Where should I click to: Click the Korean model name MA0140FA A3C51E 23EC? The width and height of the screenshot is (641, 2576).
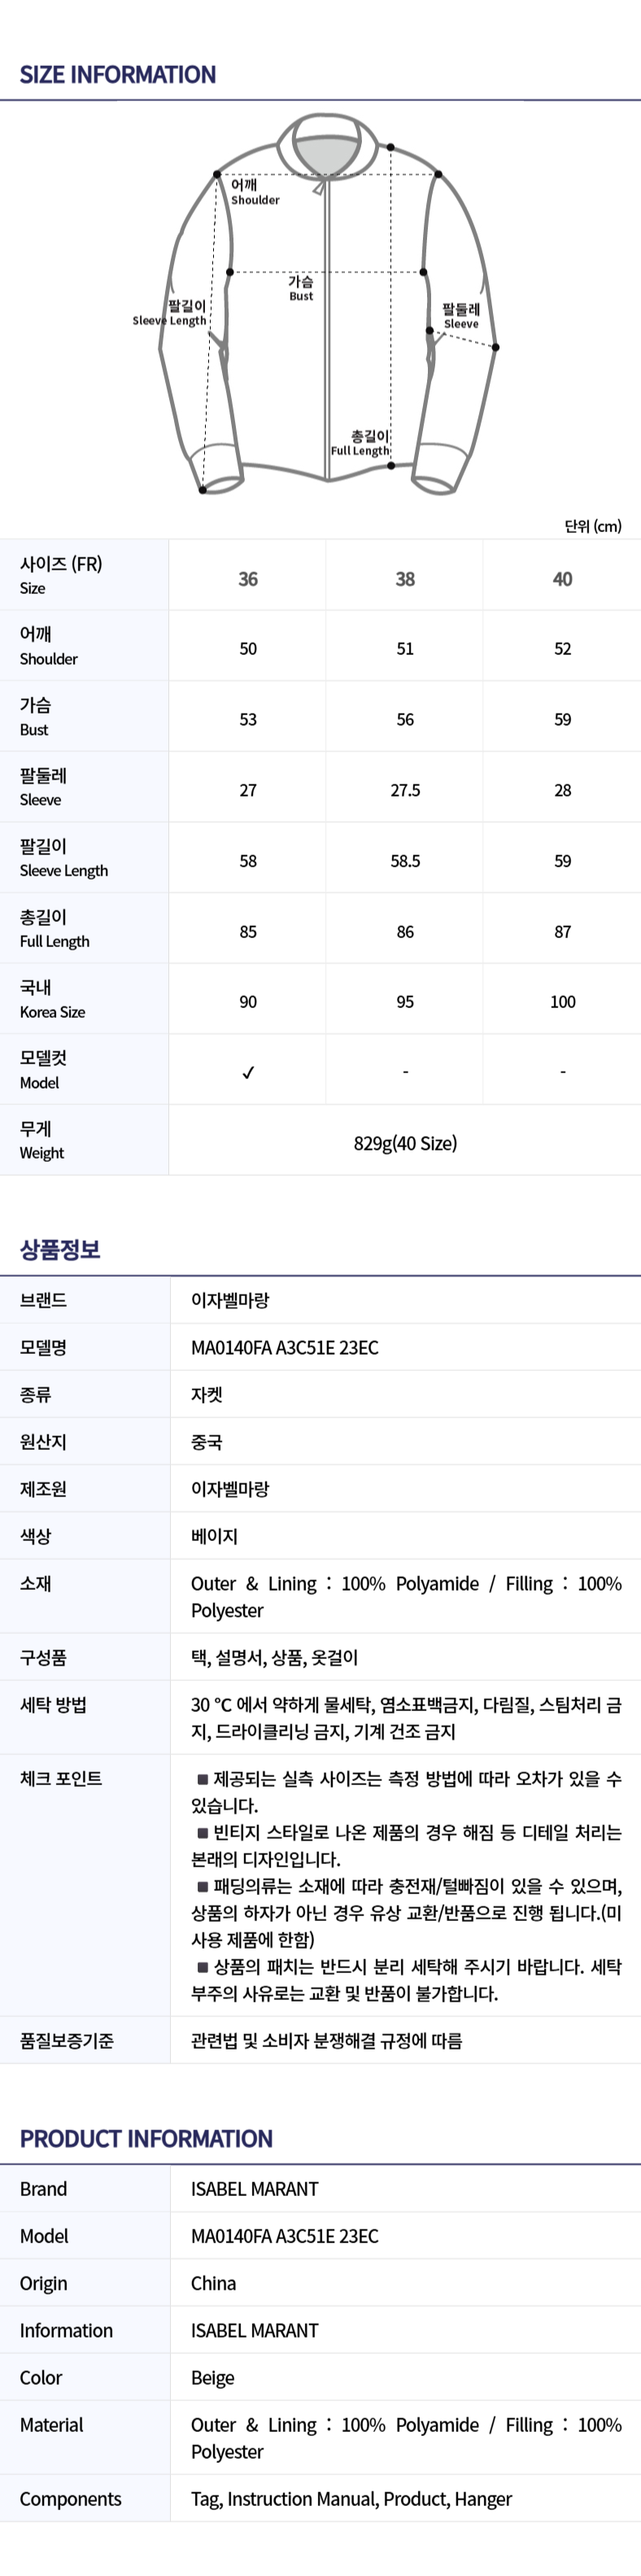285,1347
